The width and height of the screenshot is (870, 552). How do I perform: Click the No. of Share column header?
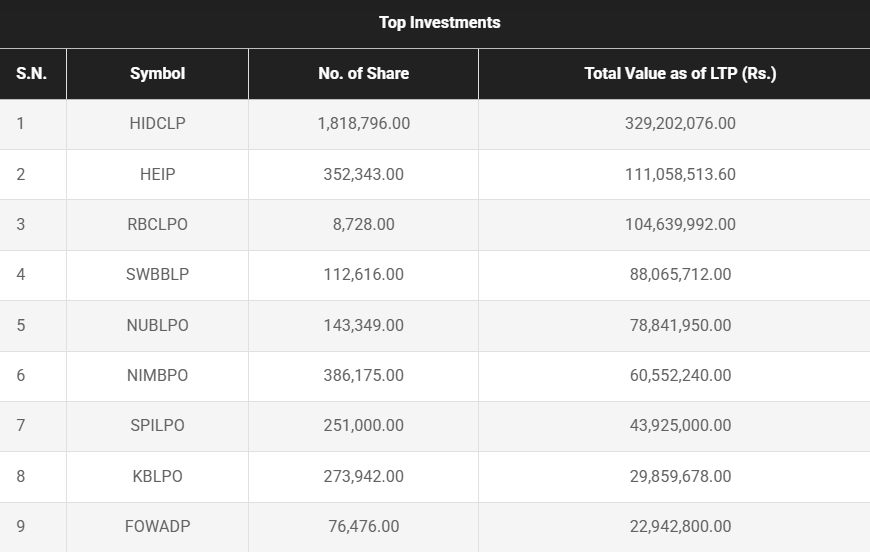click(x=363, y=73)
